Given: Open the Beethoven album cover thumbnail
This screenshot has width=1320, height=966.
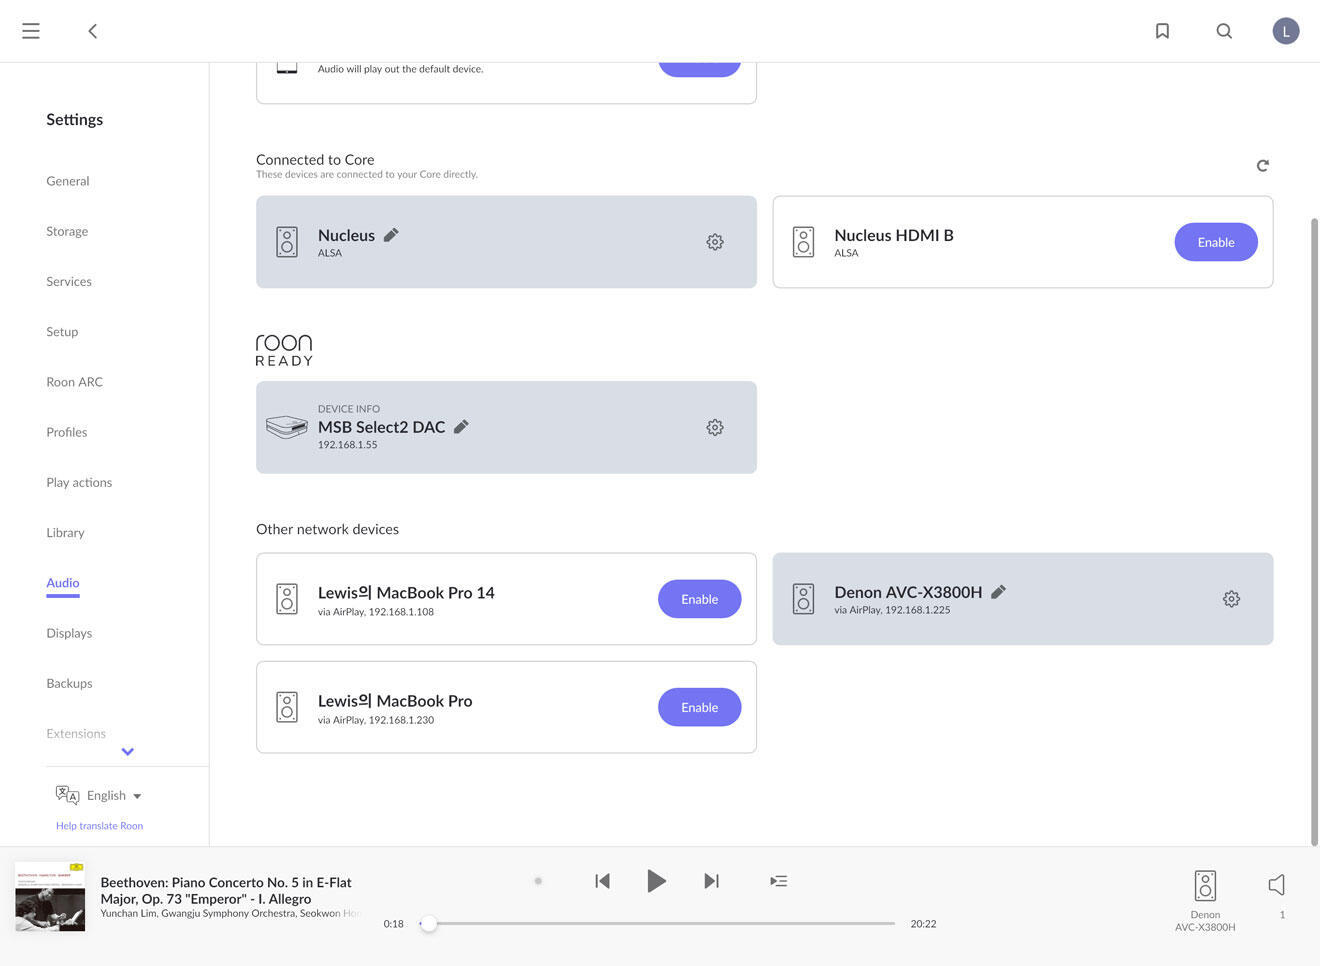Looking at the screenshot, I should coord(50,896).
